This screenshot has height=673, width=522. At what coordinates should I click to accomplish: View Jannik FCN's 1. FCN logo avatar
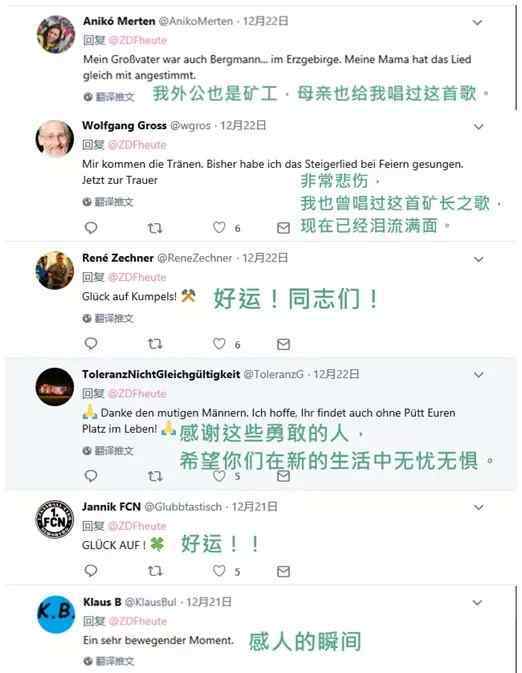click(54, 520)
